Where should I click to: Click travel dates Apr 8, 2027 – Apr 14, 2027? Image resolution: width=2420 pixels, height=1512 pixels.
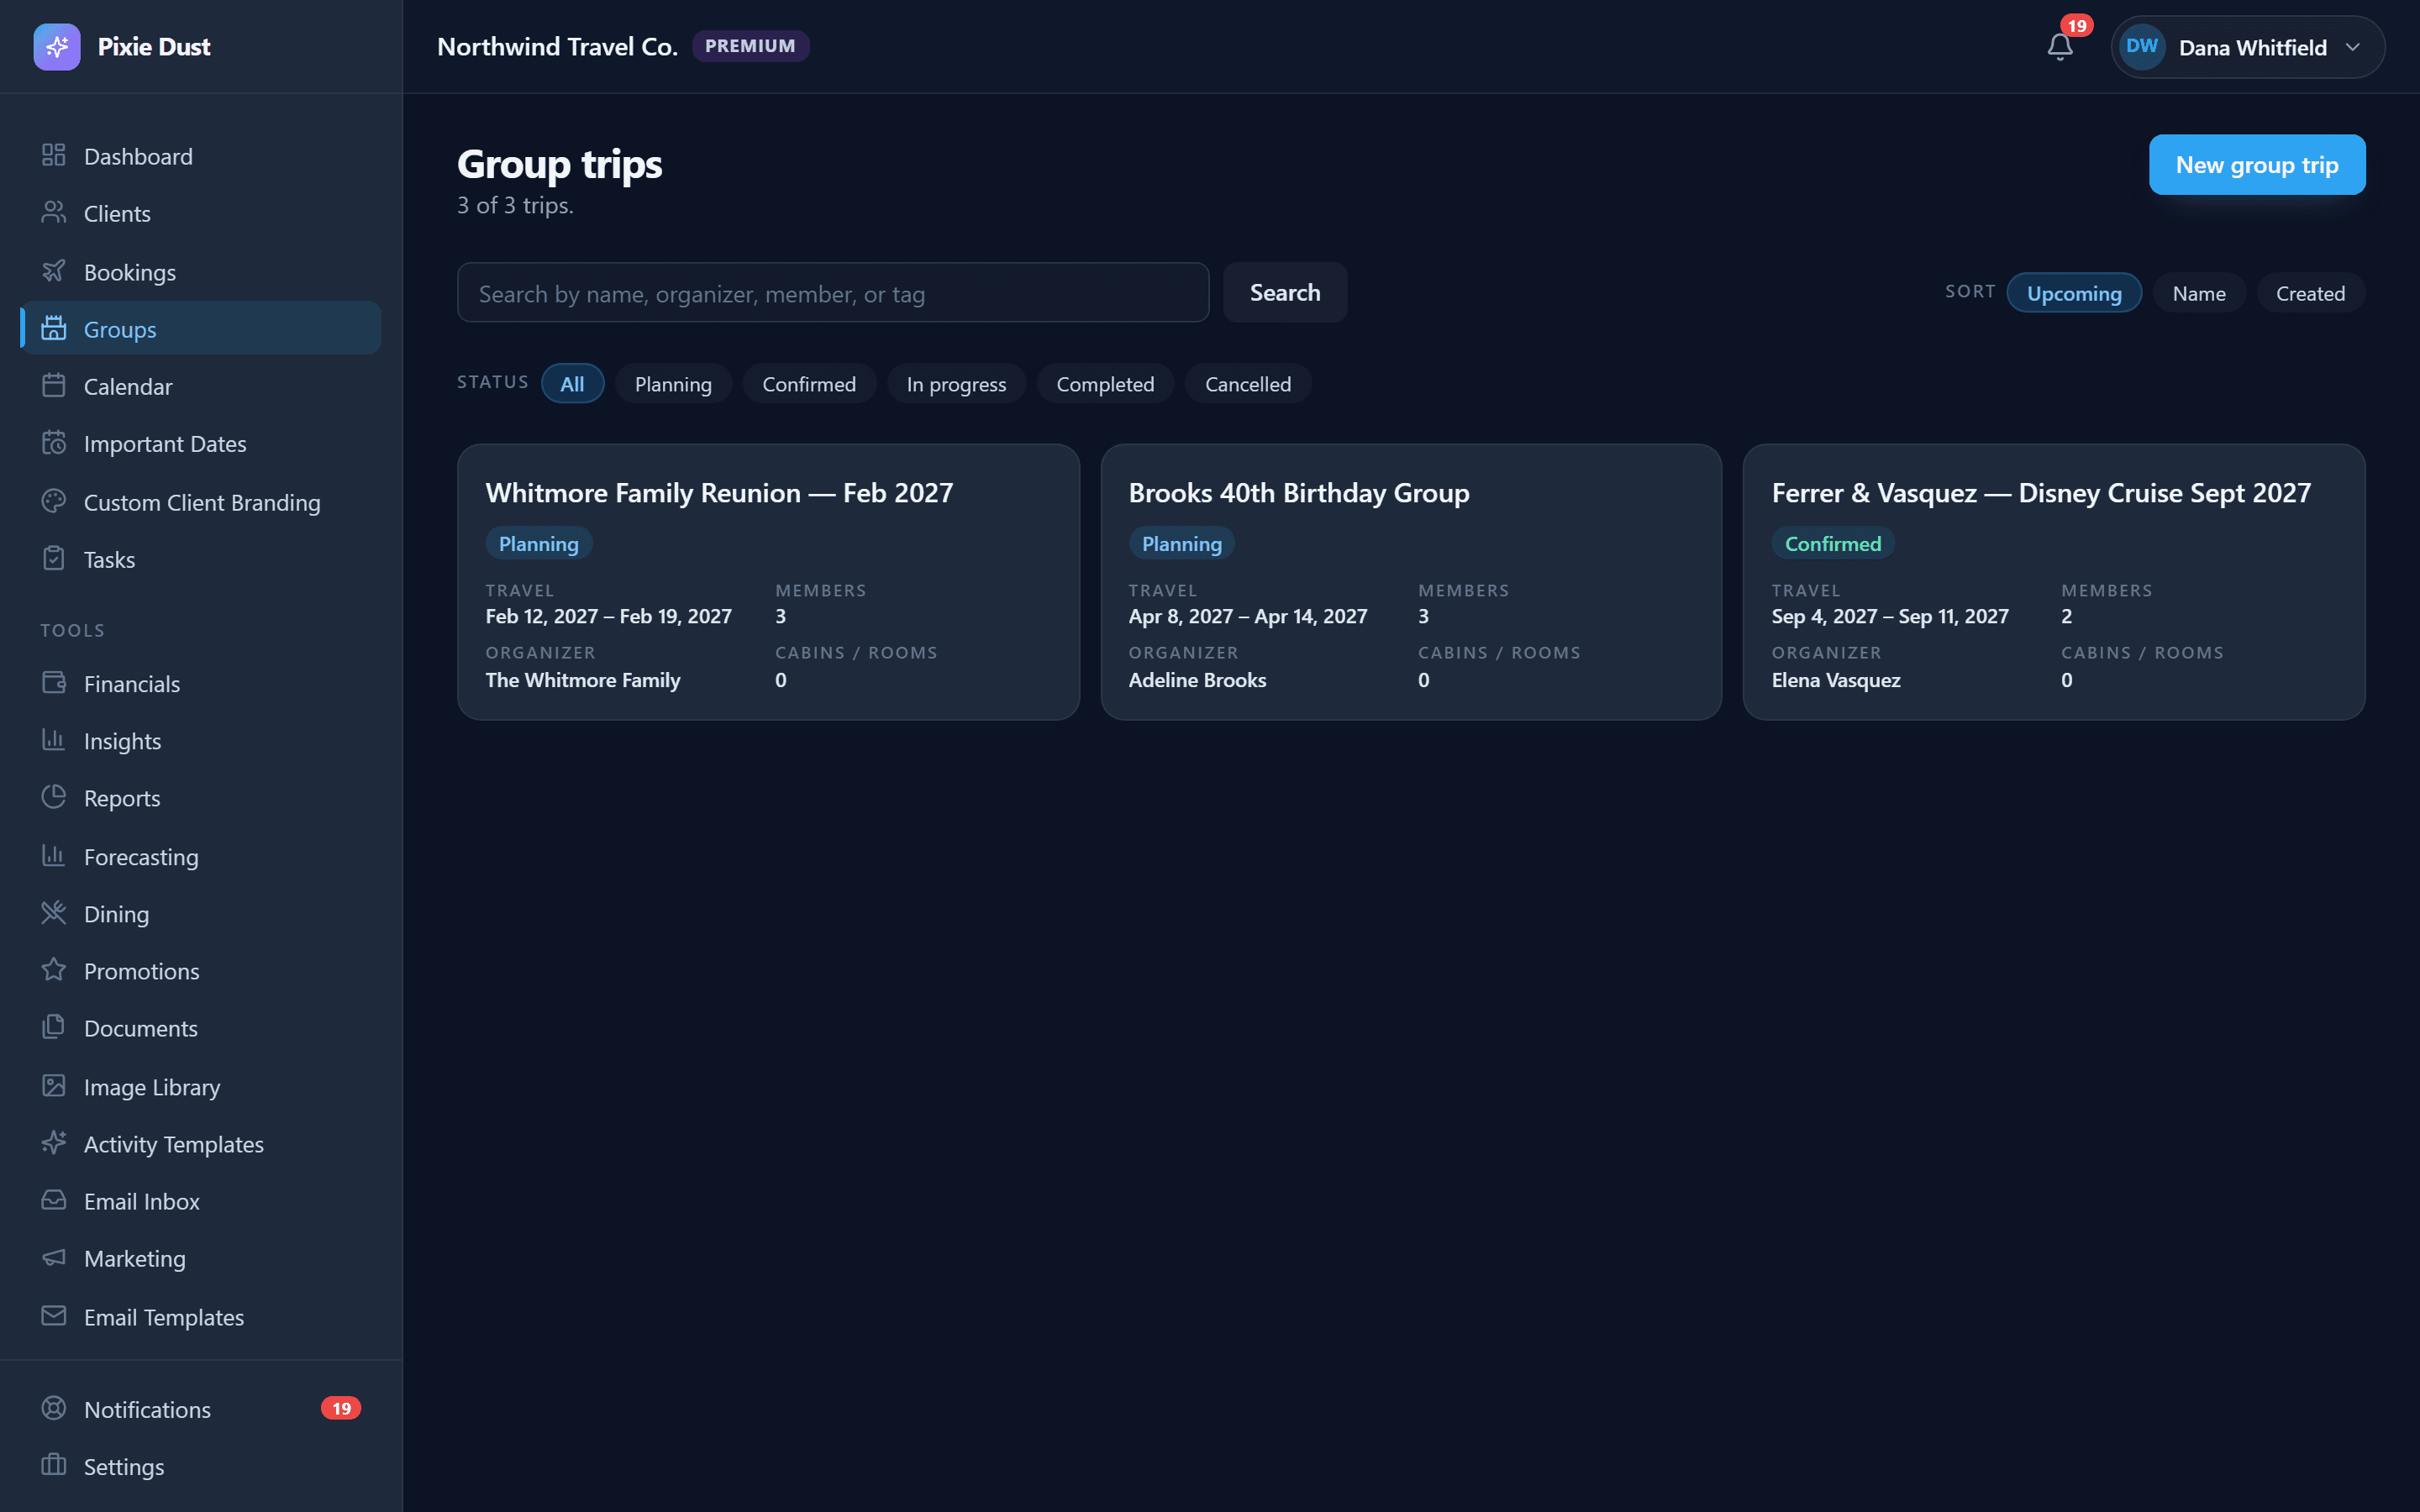1248,616
